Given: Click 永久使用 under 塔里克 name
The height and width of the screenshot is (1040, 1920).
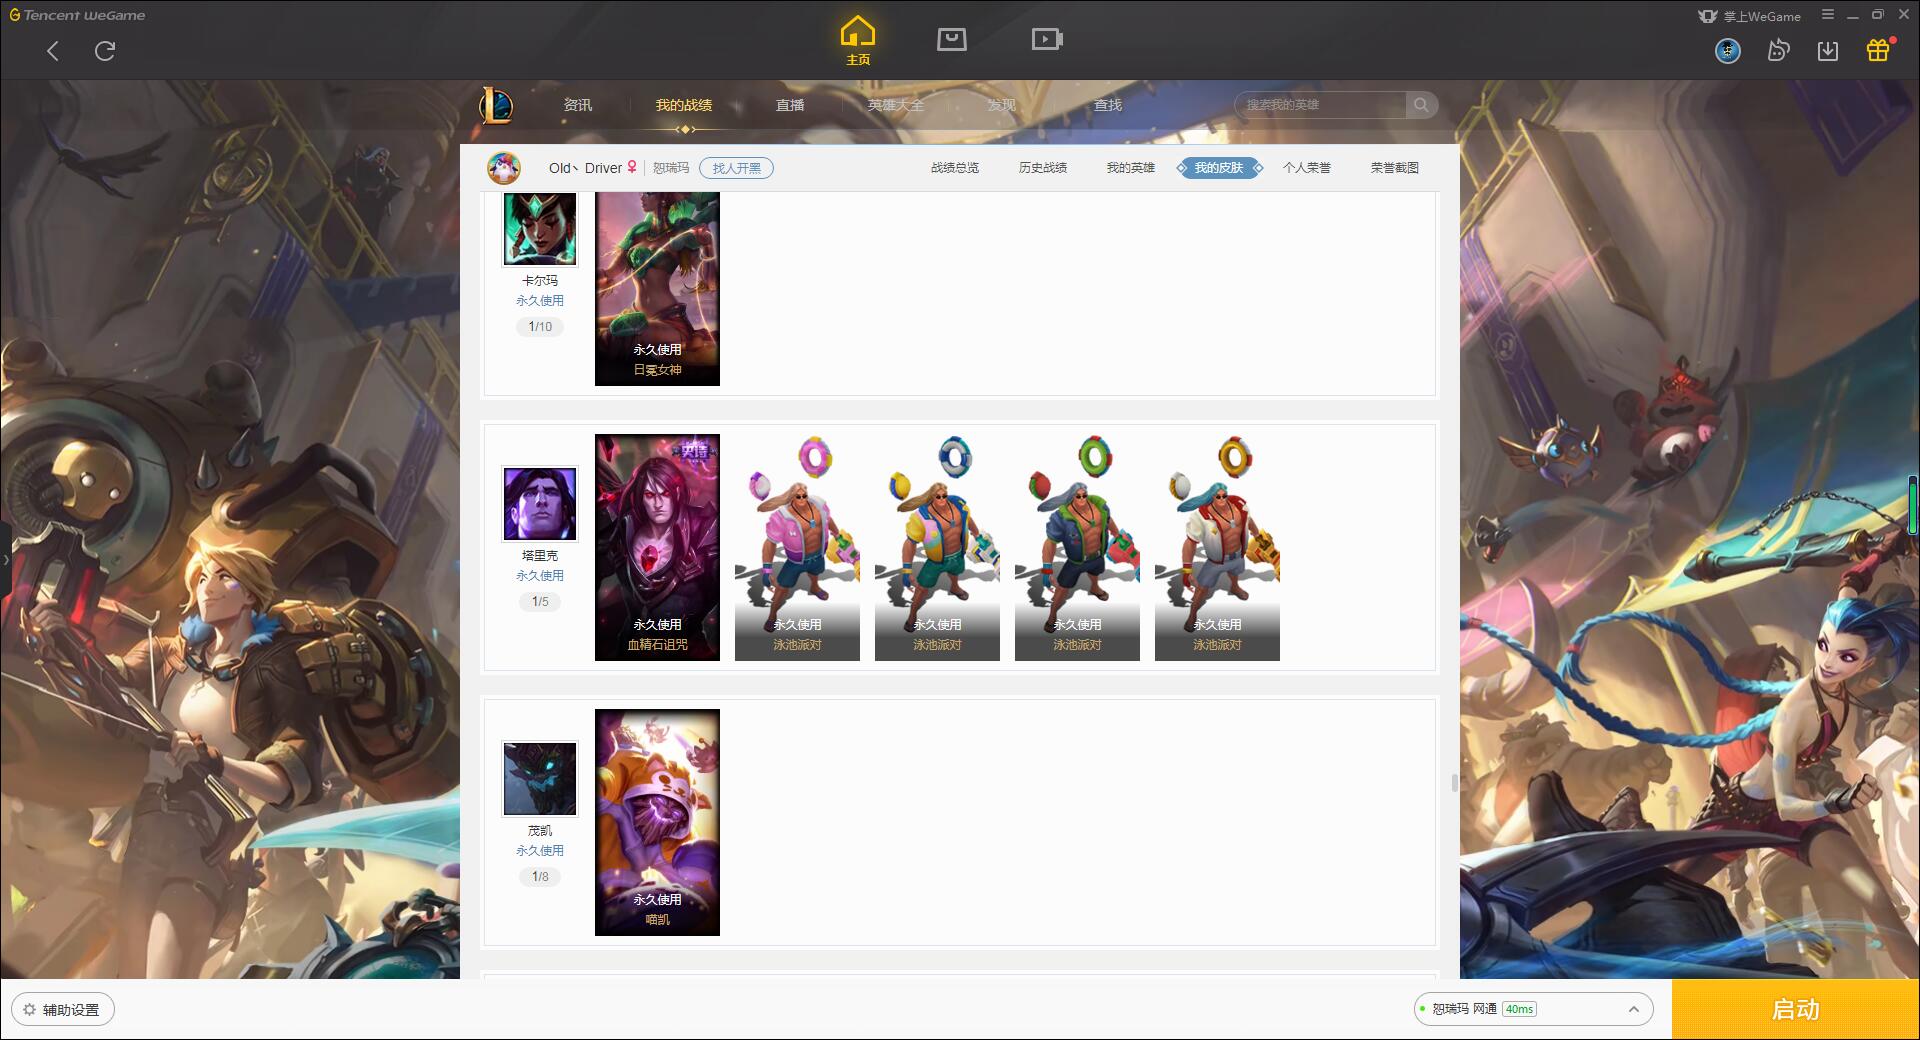Looking at the screenshot, I should pyautogui.click(x=540, y=576).
